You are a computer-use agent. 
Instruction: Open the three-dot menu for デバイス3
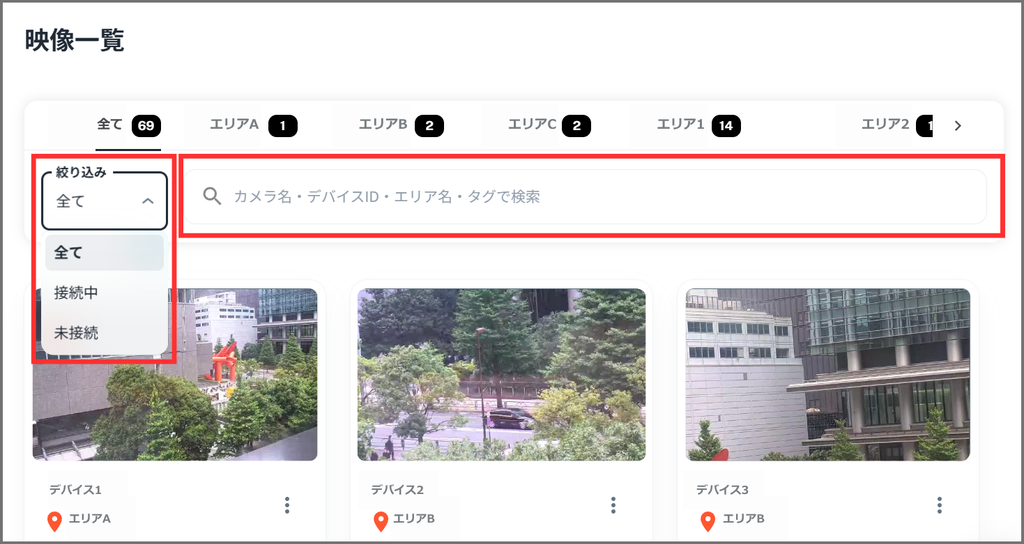click(939, 505)
